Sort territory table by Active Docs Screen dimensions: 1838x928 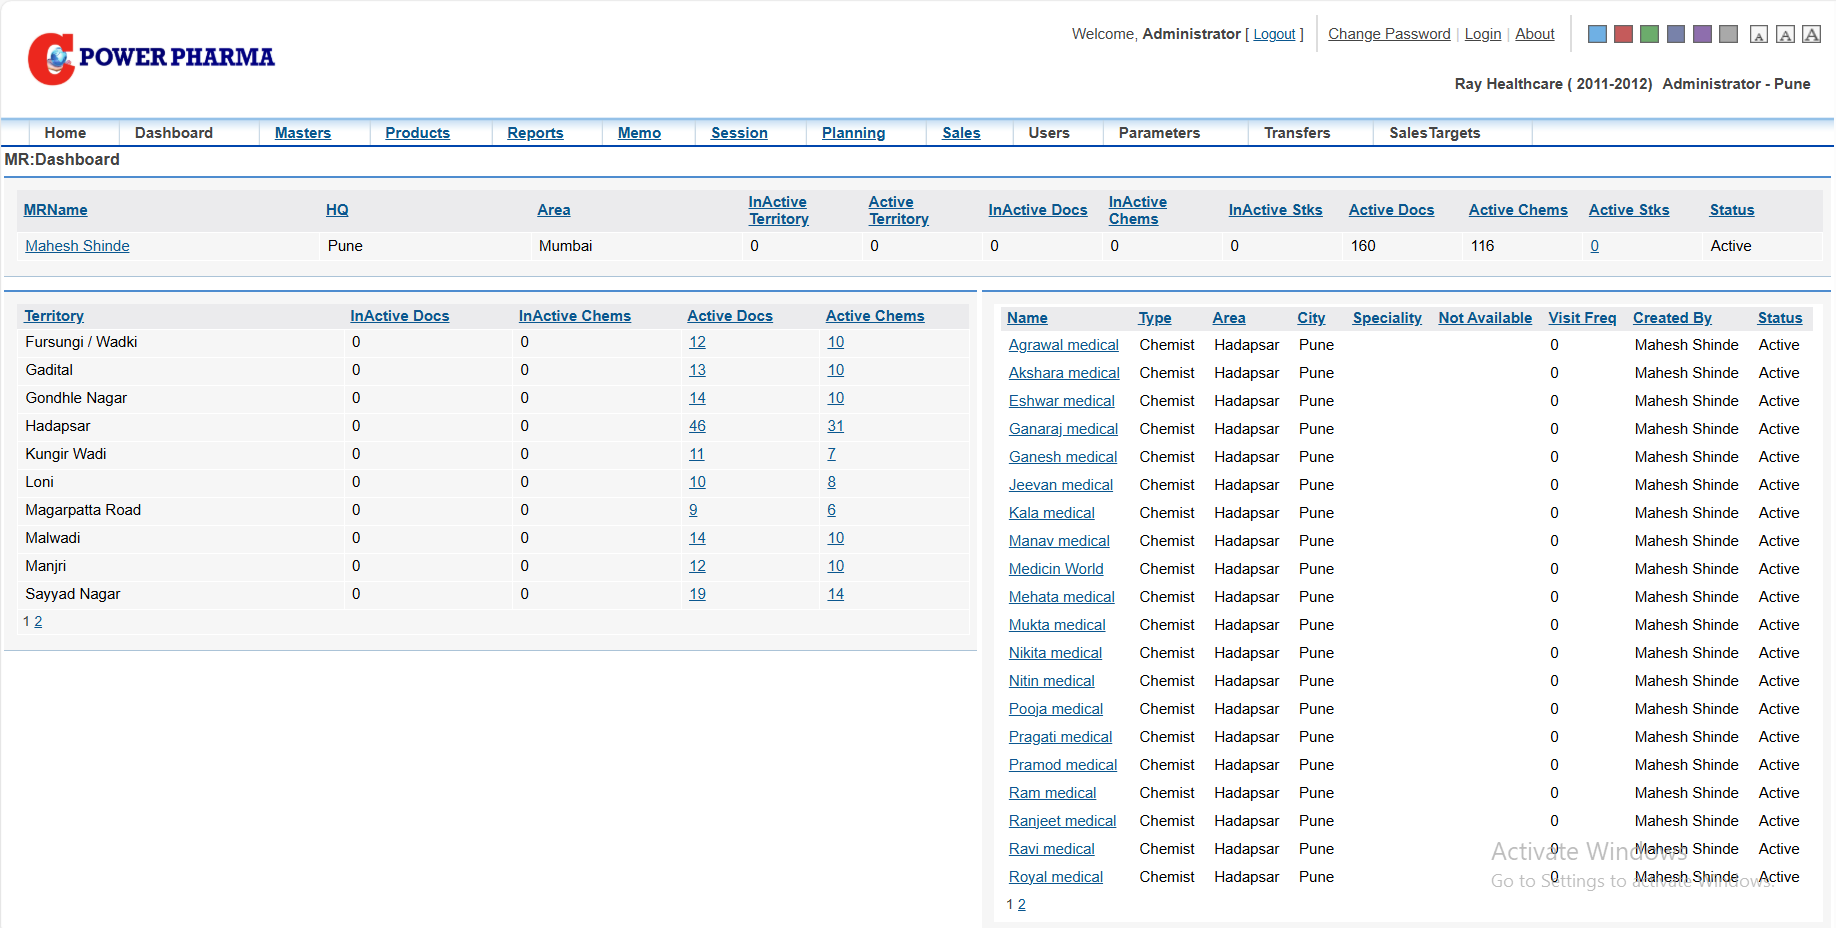pos(729,316)
